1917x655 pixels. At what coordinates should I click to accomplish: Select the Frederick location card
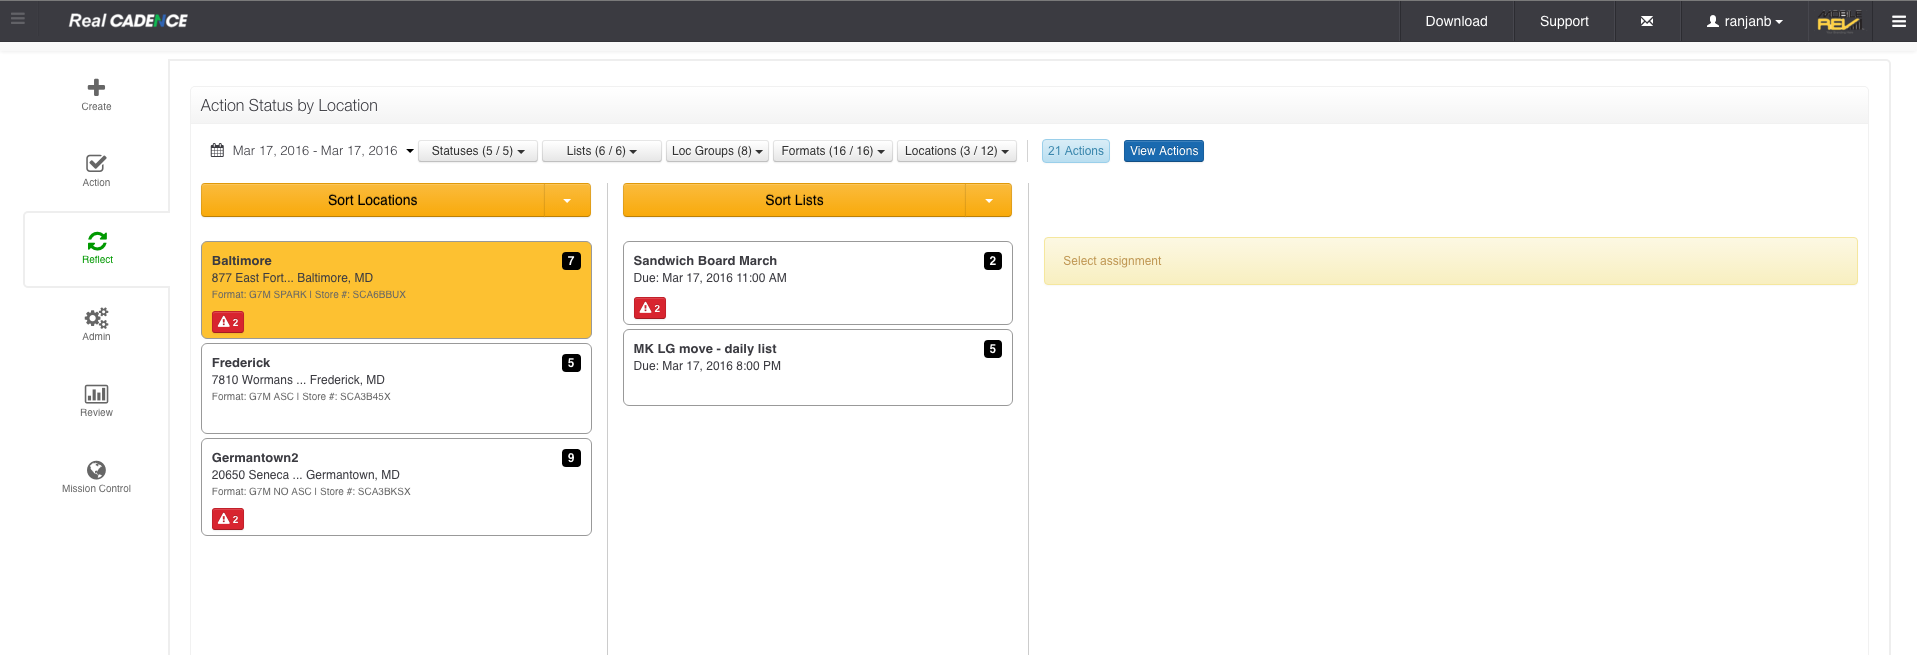click(x=396, y=388)
